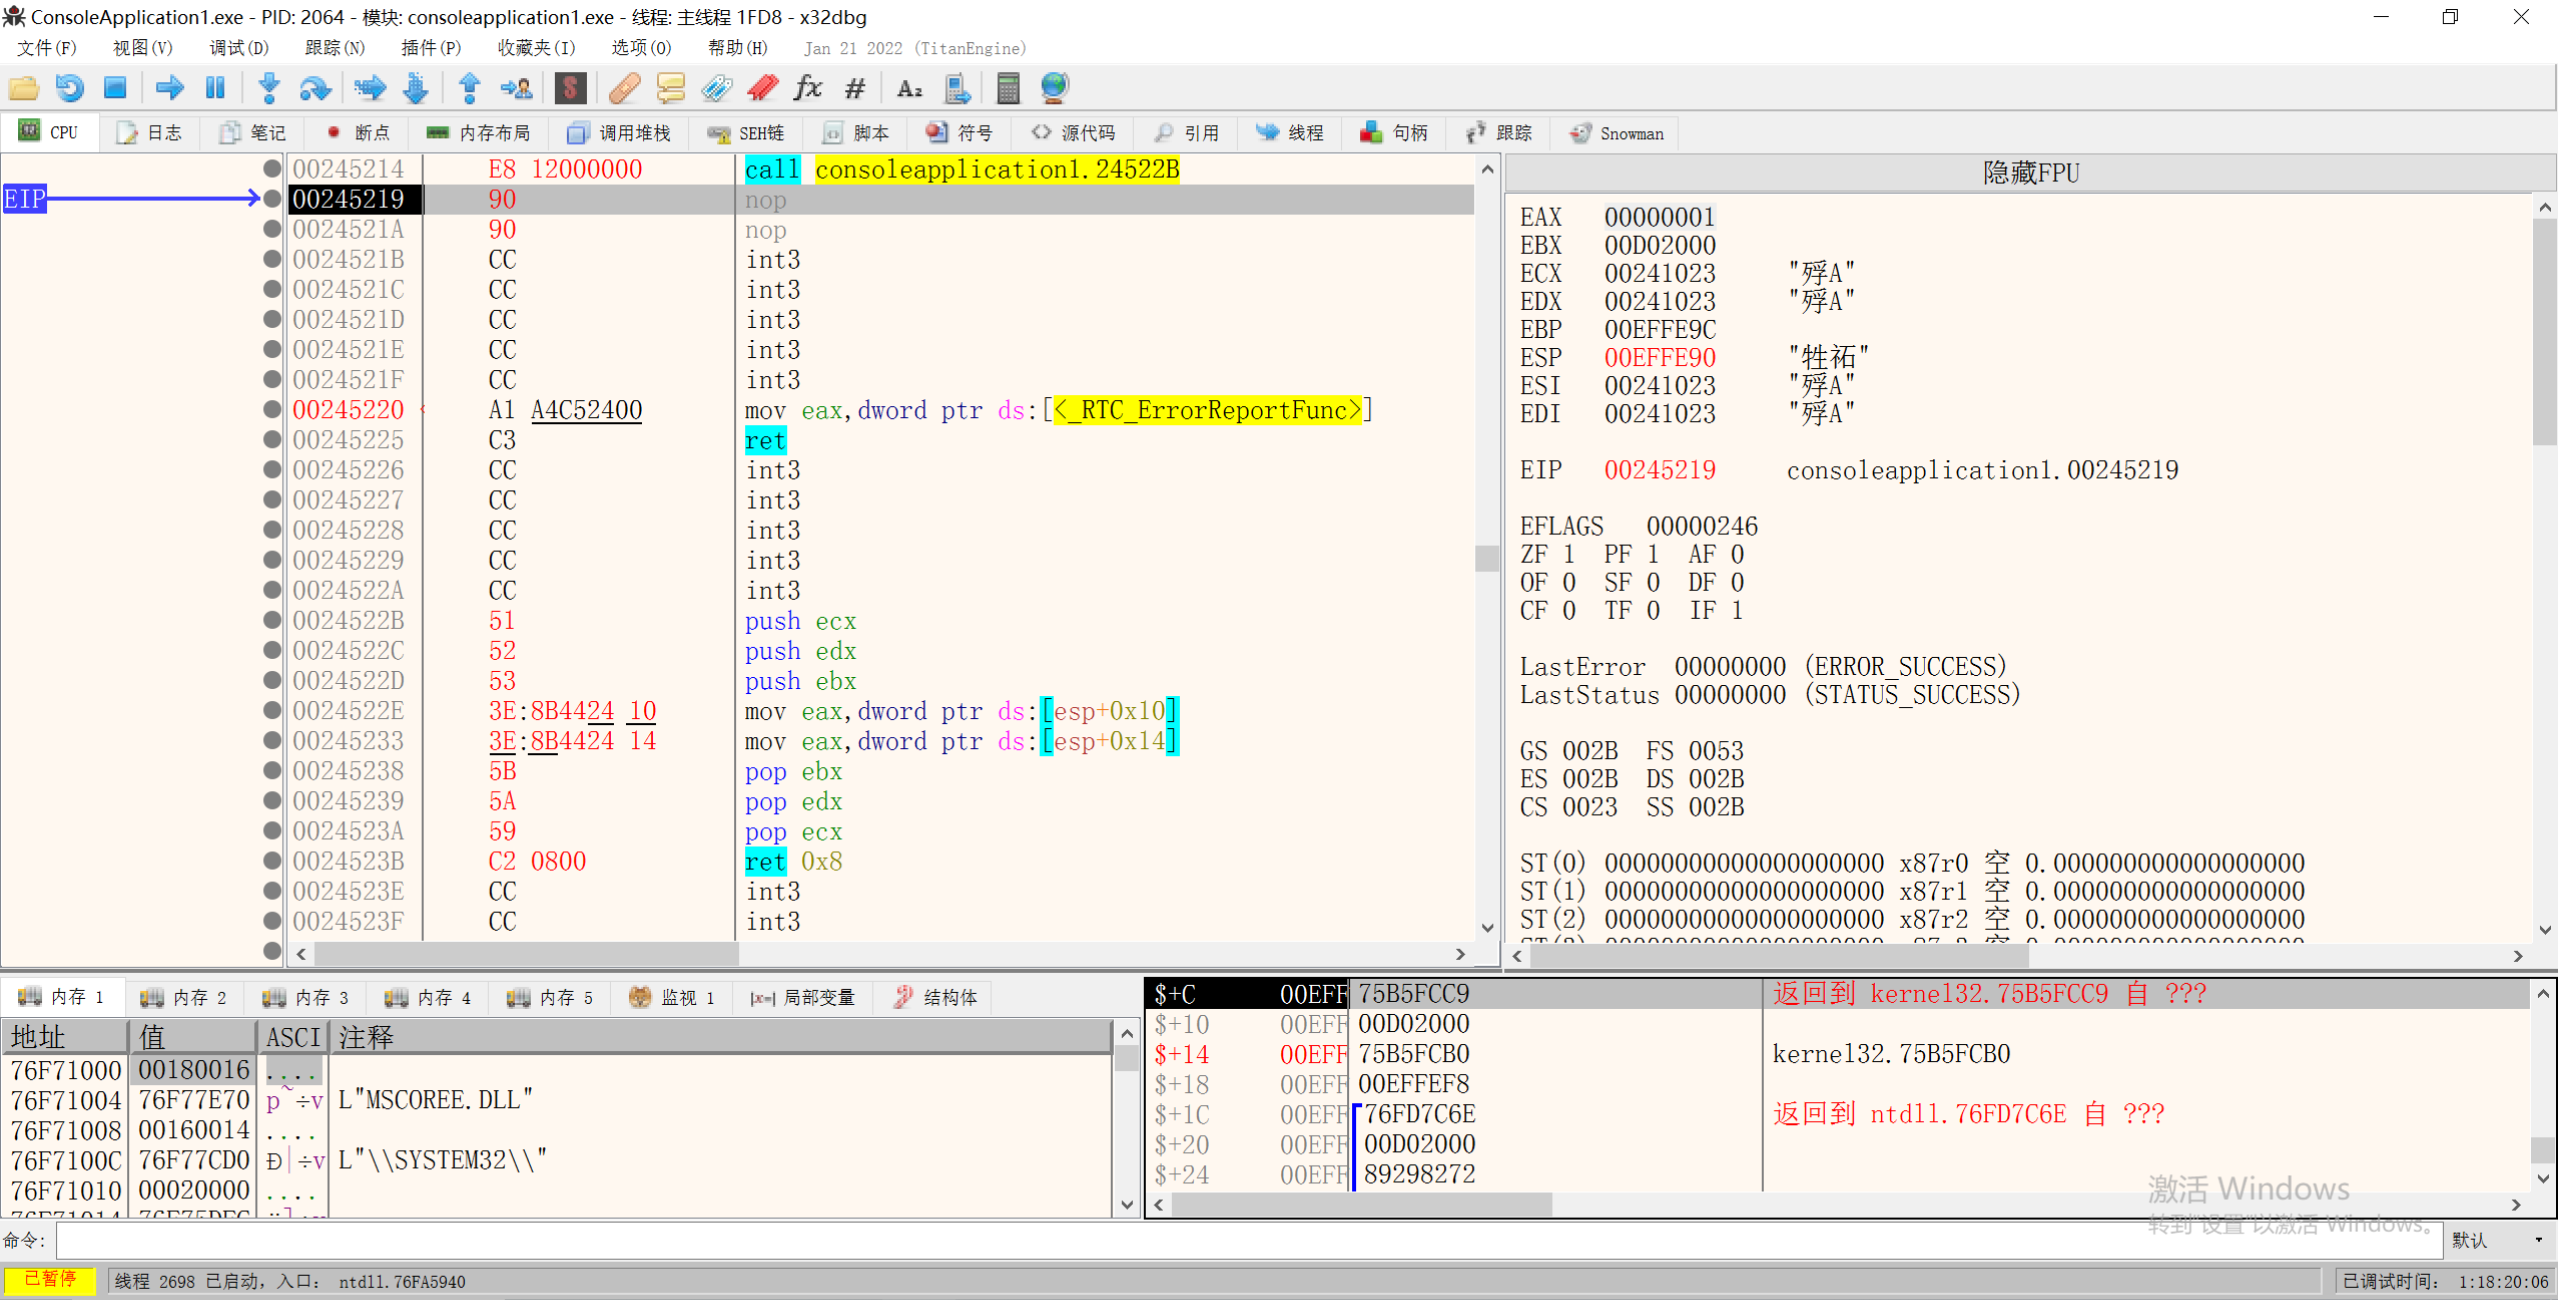2558x1300 pixels.
Task: Pause the debuggee
Action: 214,88
